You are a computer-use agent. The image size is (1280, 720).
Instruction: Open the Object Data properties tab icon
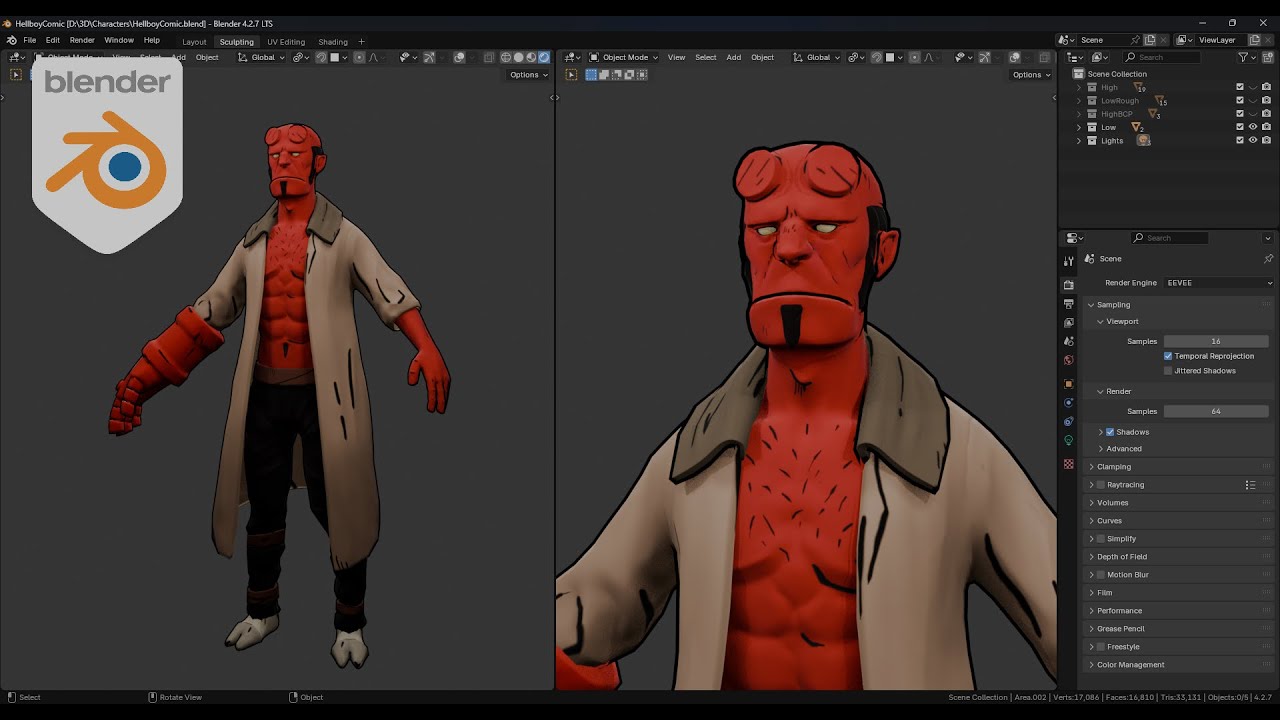(1069, 441)
